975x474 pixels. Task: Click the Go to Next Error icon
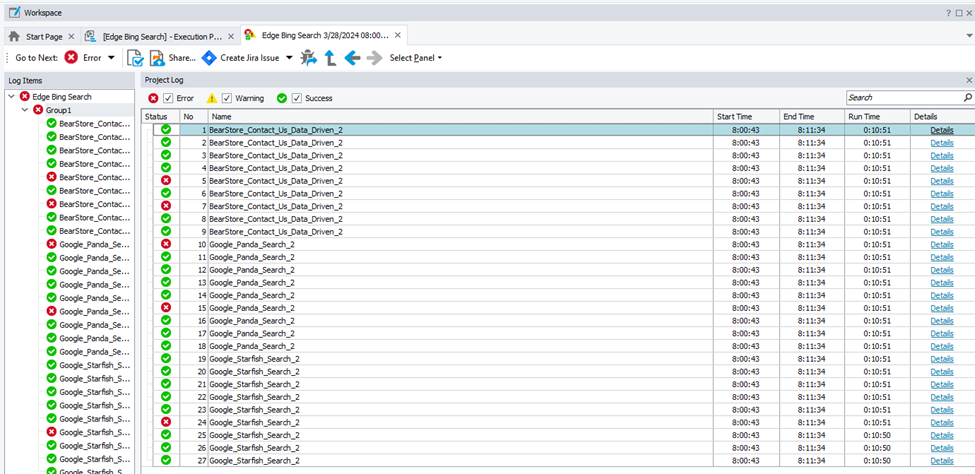[72, 58]
